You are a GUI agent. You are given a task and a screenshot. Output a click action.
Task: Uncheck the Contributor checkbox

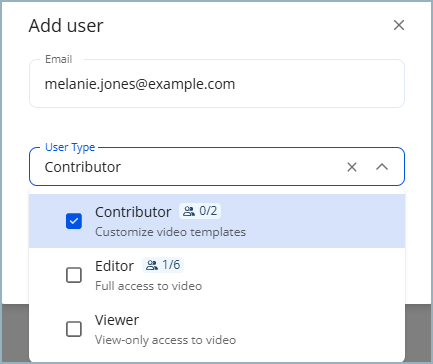click(x=74, y=221)
